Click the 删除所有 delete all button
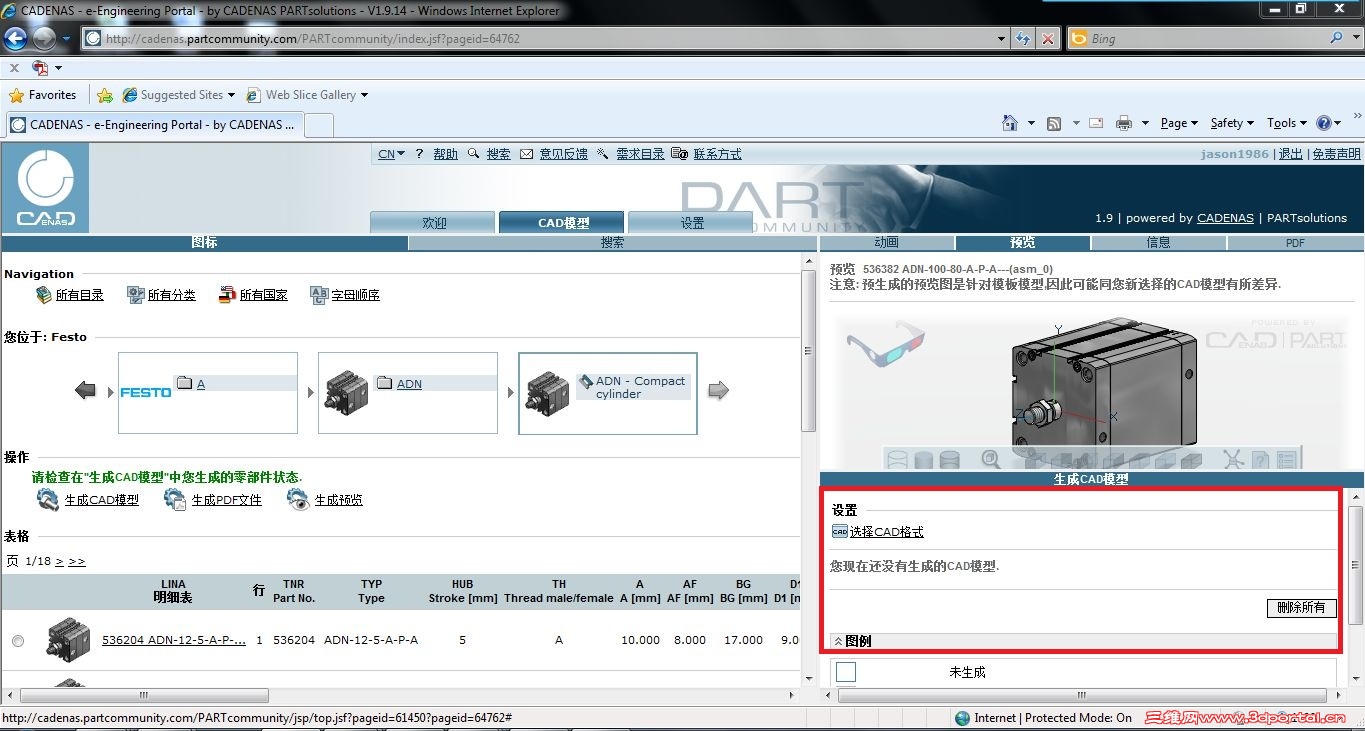This screenshot has width=1365, height=731. coord(1301,607)
